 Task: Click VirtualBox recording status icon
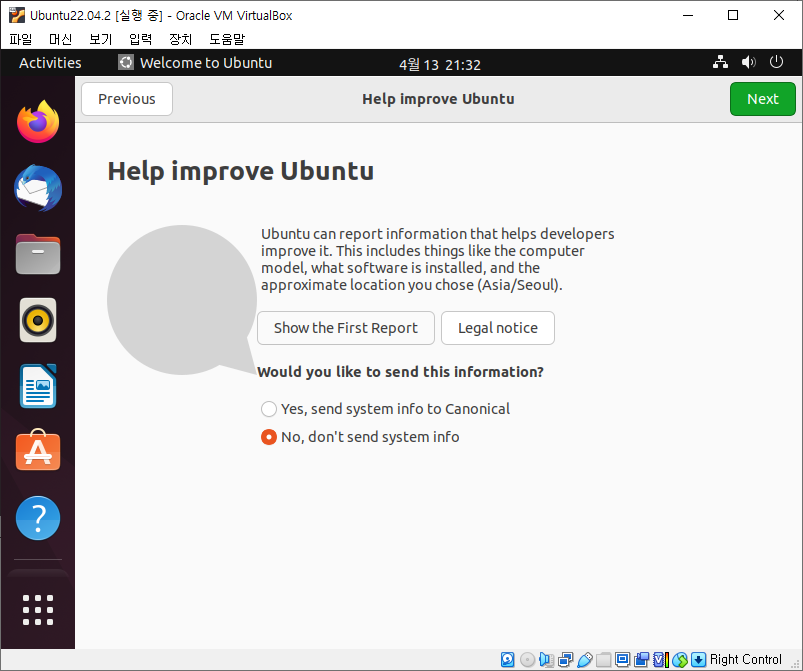(x=641, y=659)
